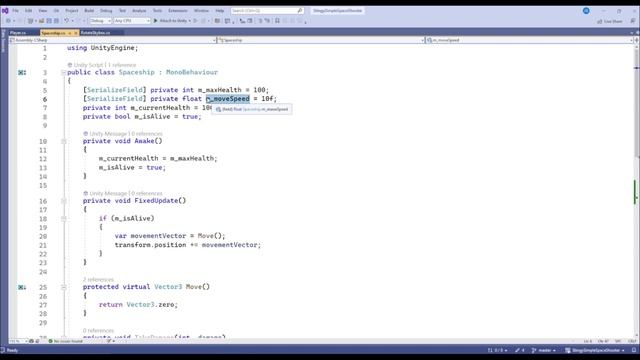Collapse the Spaceship class outline
Viewport: 640px width, 360px height.
pos(64,72)
